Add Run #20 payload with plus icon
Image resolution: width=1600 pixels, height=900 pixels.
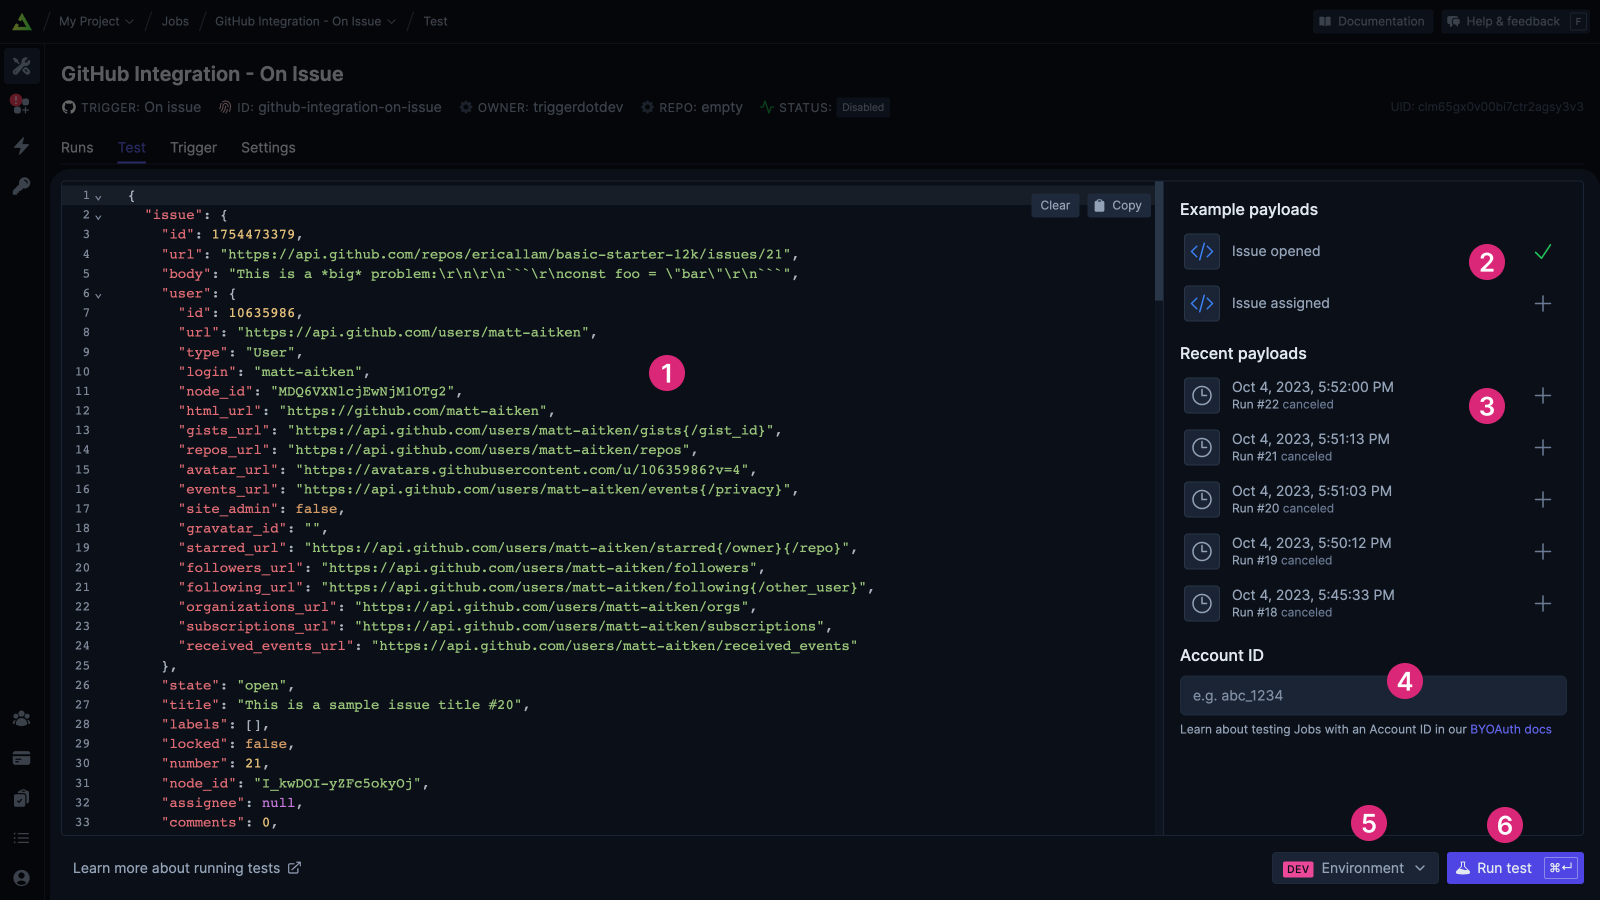[1543, 499]
